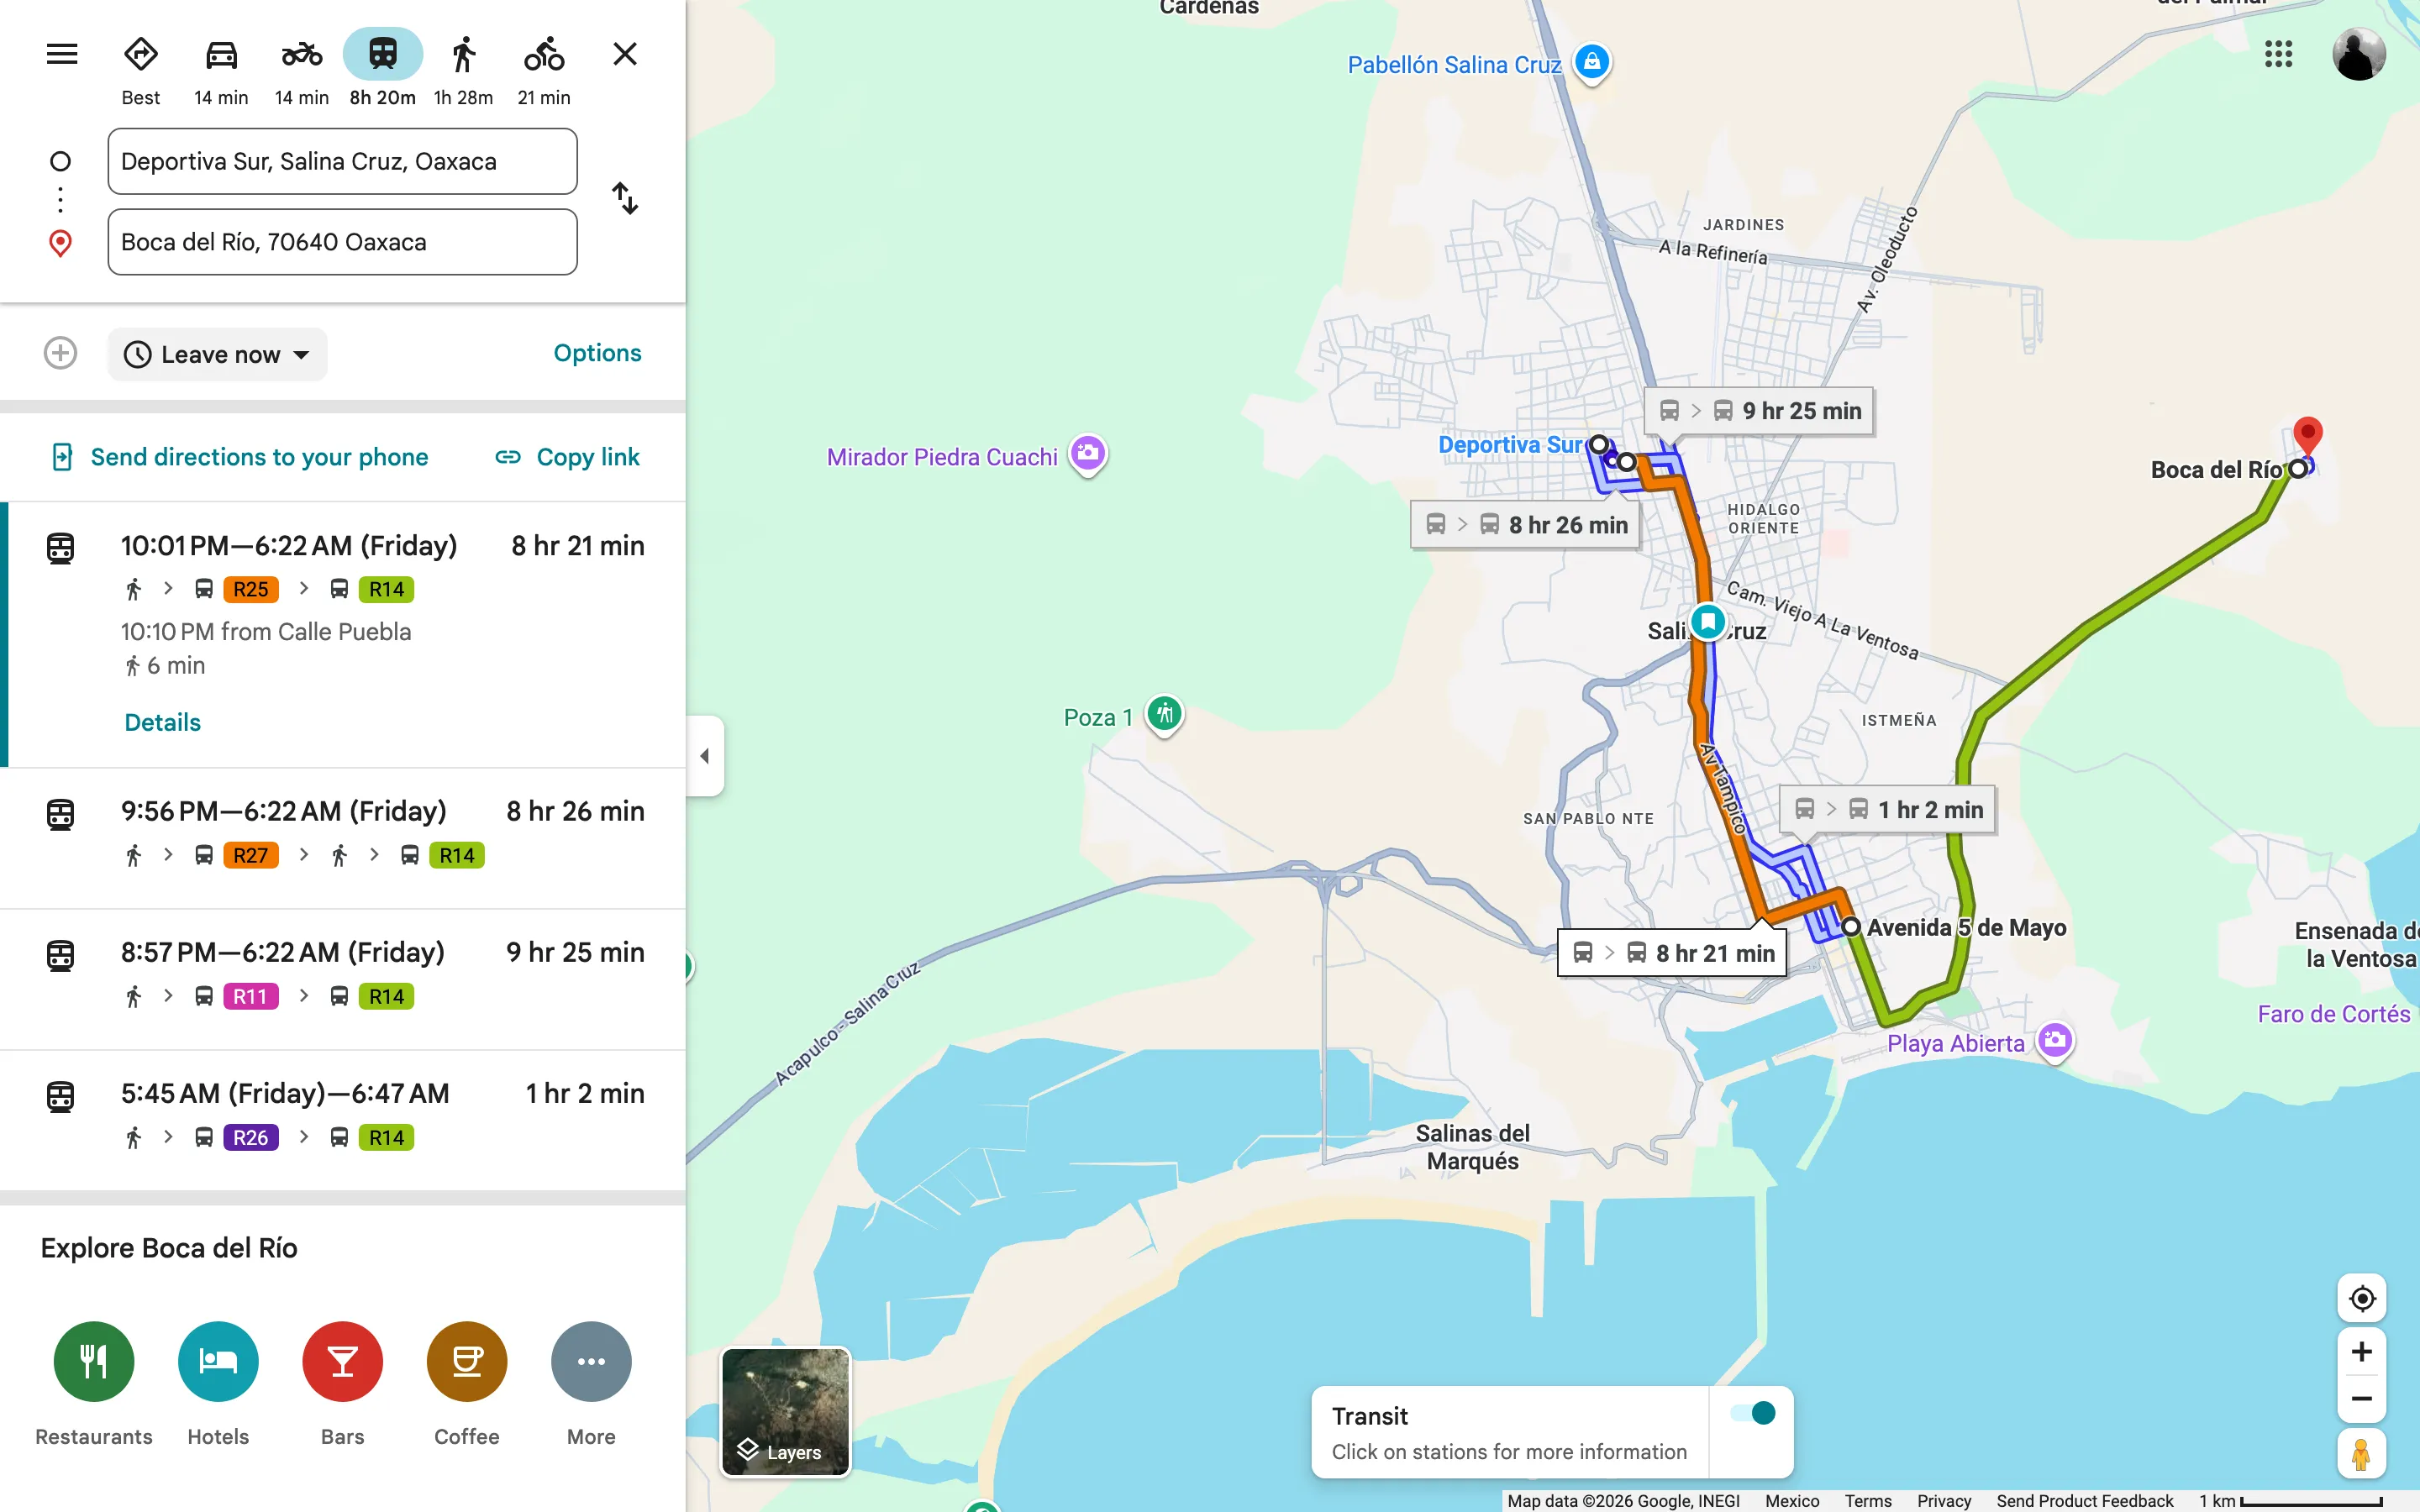The image size is (2420, 1512).
Task: Click the 9 hr 25 min map callout
Action: click(x=1760, y=411)
